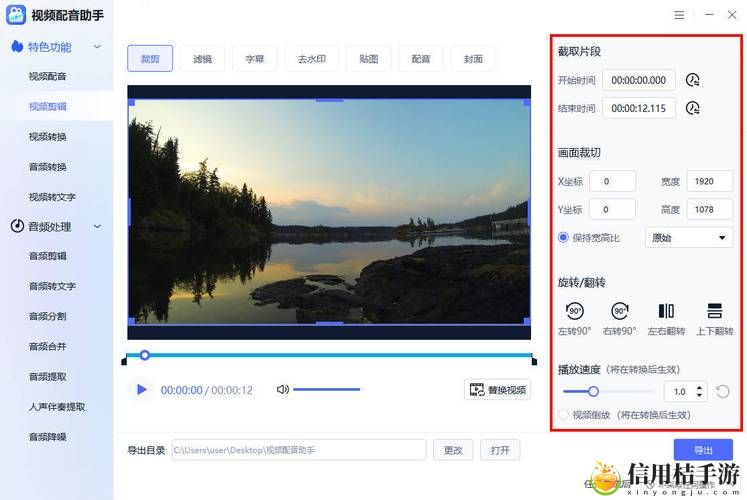Click the 替换视频 button

[497, 390]
